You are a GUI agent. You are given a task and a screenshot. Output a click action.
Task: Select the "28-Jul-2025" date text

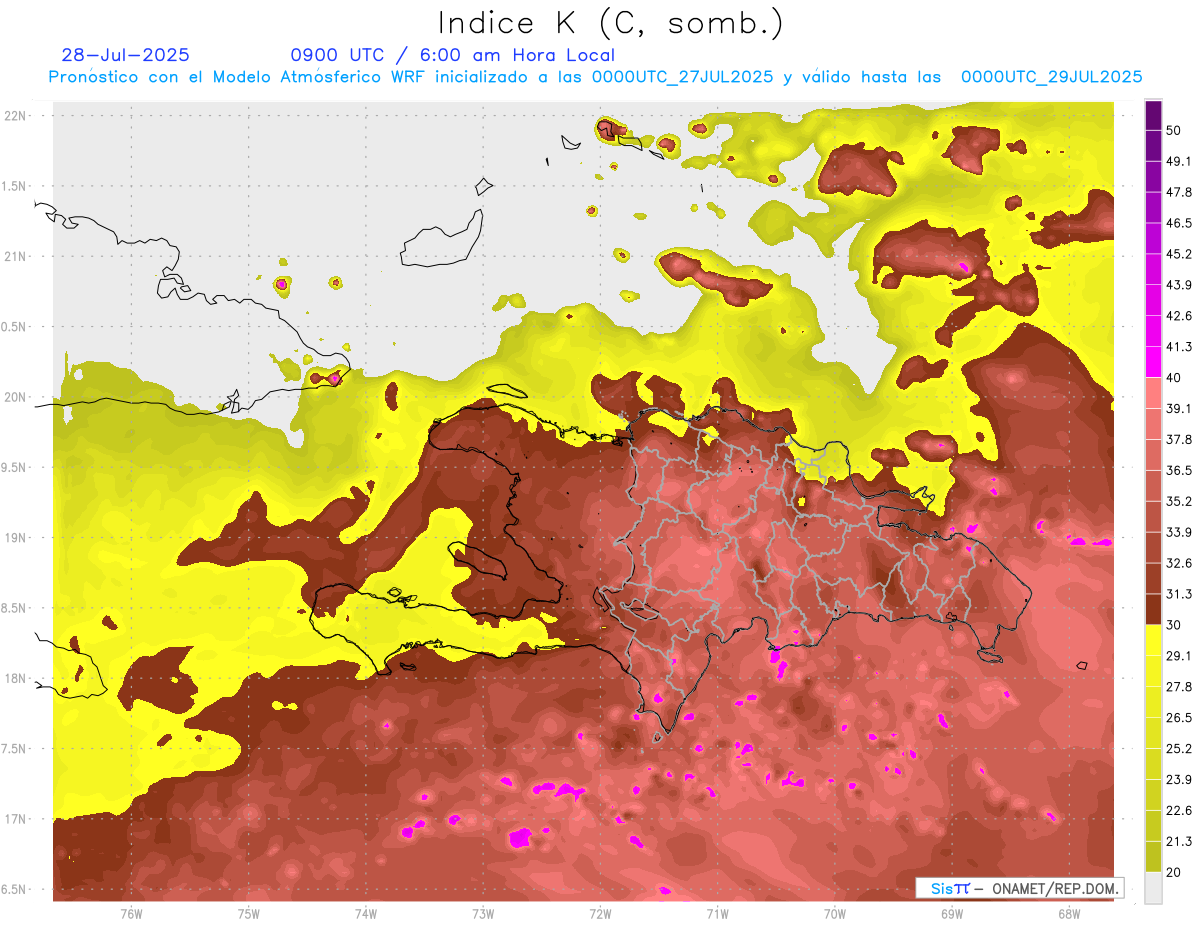pyautogui.click(x=125, y=55)
